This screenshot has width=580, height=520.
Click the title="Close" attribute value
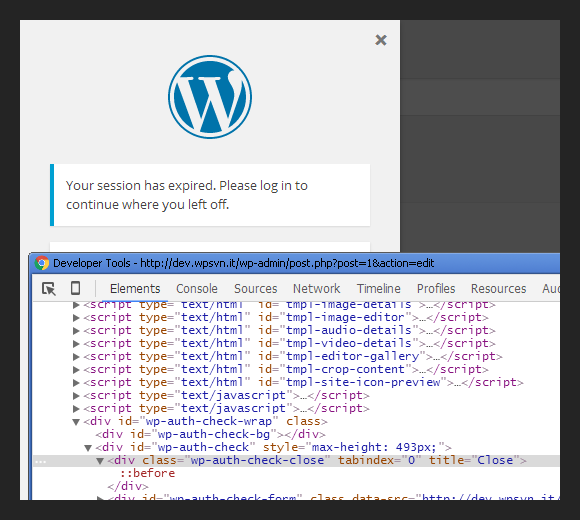tap(495, 460)
